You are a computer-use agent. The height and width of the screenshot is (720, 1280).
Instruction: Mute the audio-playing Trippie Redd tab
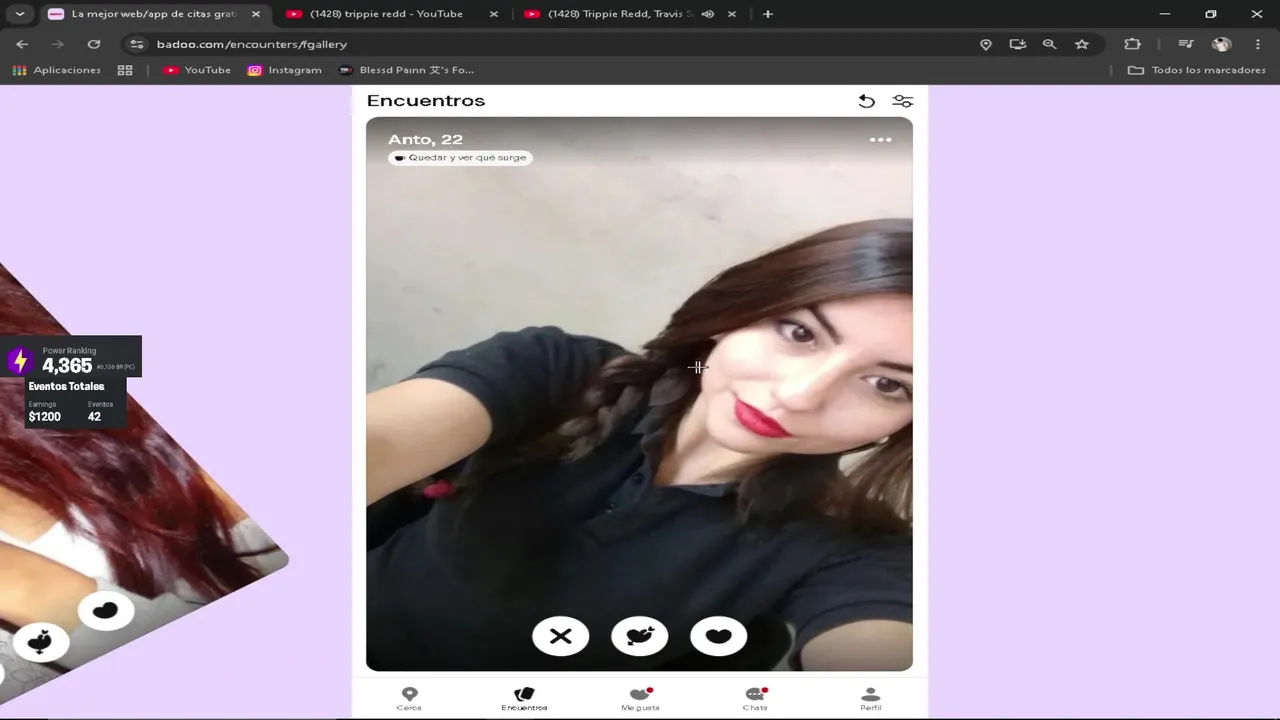708,14
